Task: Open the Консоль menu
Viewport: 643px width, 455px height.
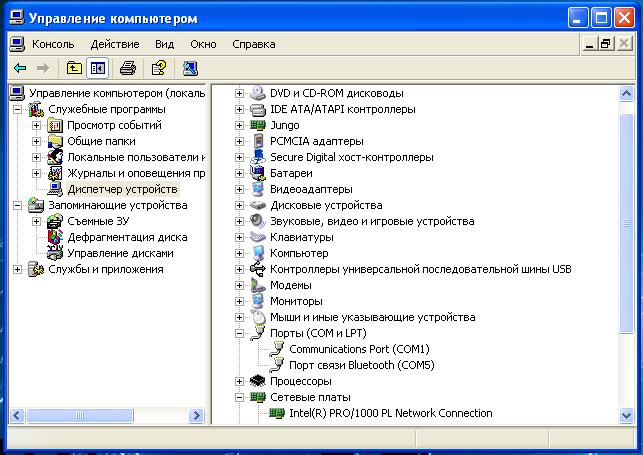Action: pyautogui.click(x=53, y=44)
